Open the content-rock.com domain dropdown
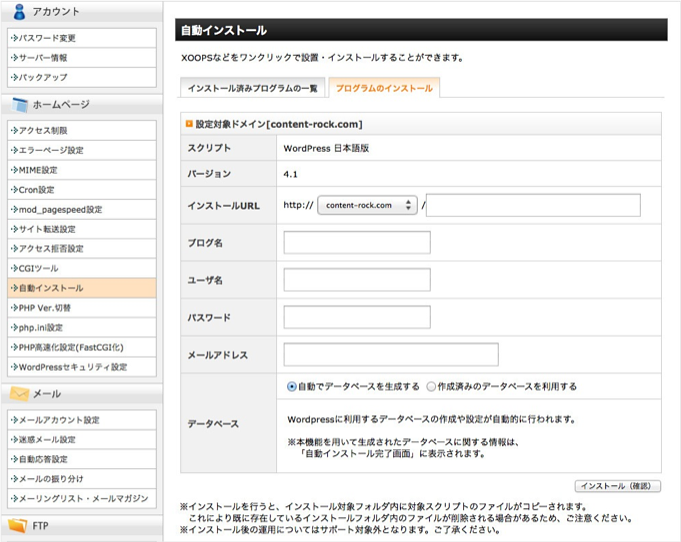 (367, 205)
